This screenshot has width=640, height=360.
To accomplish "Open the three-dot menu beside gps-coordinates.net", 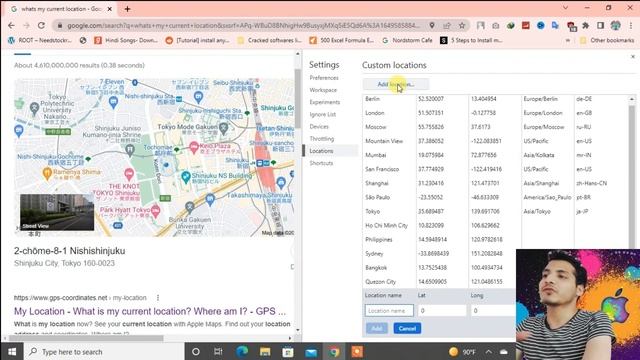I will coord(158,298).
